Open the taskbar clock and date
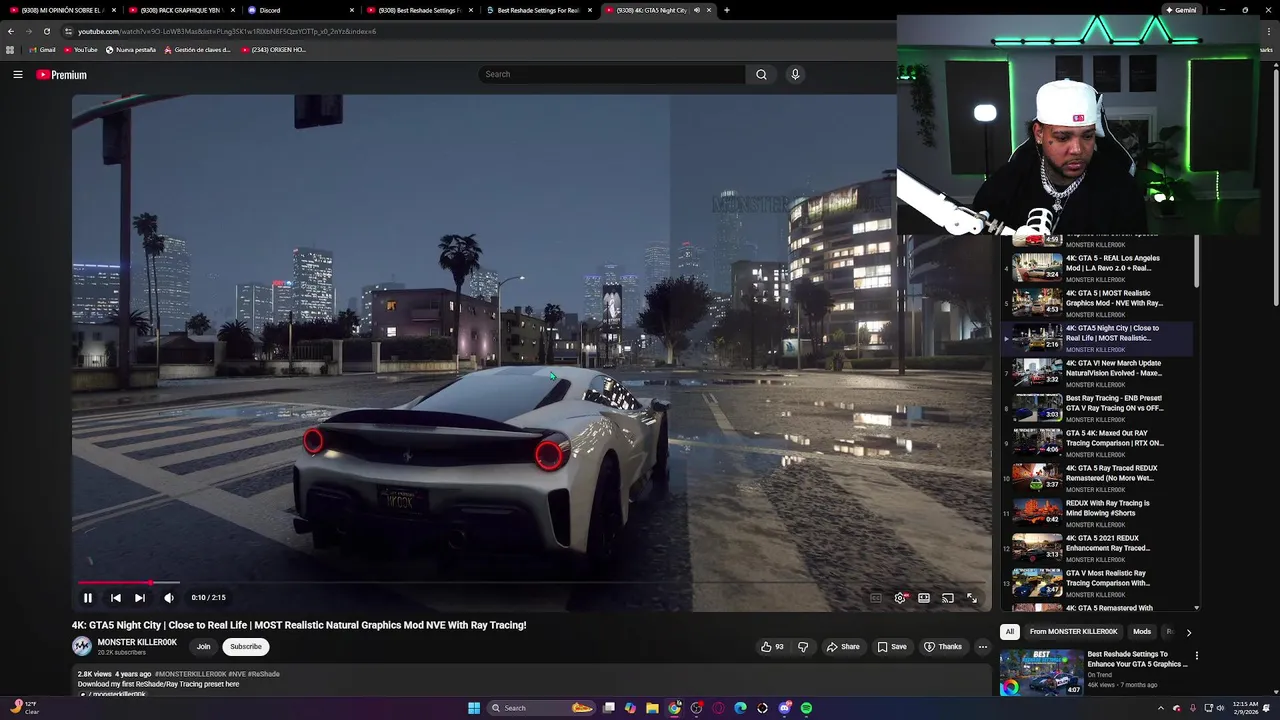 point(1245,708)
